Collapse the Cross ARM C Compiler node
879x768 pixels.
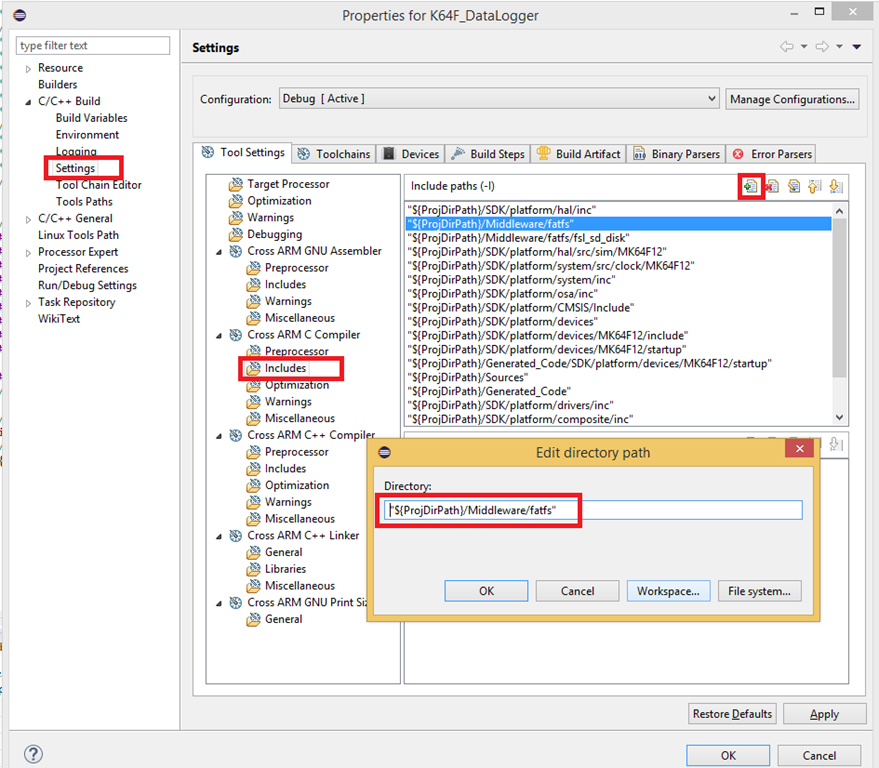click(221, 335)
